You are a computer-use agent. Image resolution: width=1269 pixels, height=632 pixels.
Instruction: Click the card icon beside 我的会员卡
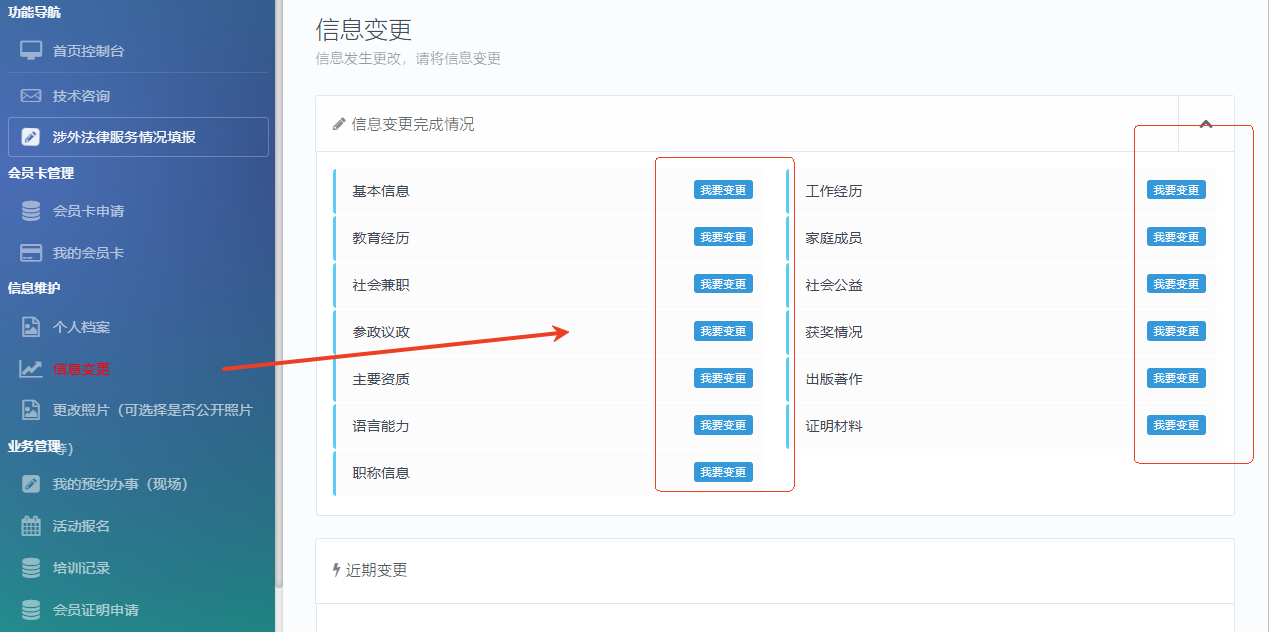point(31,253)
